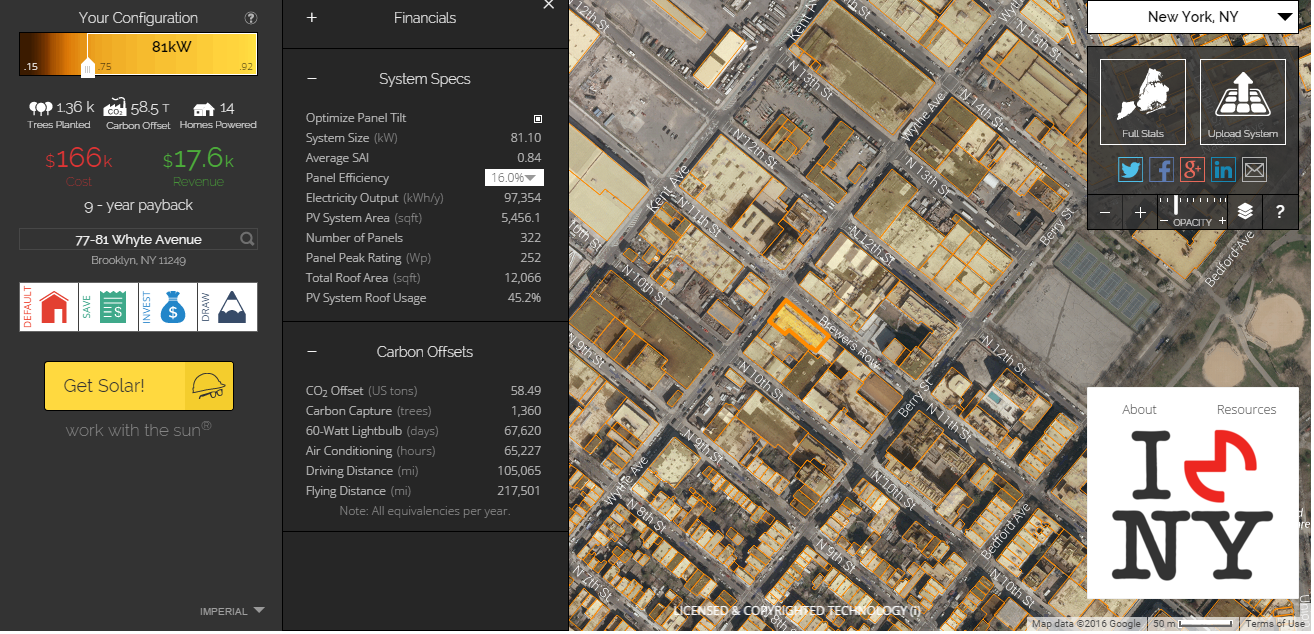Share on Facebook
This screenshot has width=1314, height=634.
[x=1161, y=170]
